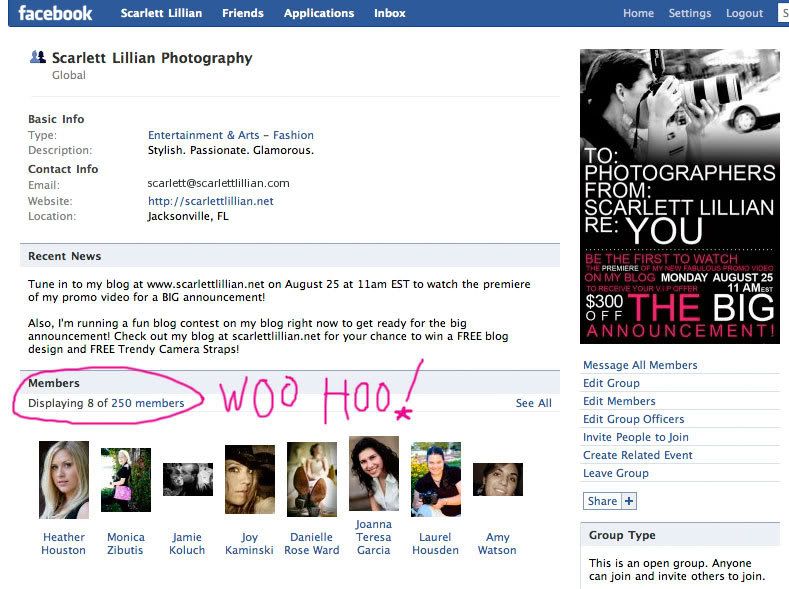Click the facebook logo
Image resolution: width=789 pixels, height=589 pixels.
(55, 13)
